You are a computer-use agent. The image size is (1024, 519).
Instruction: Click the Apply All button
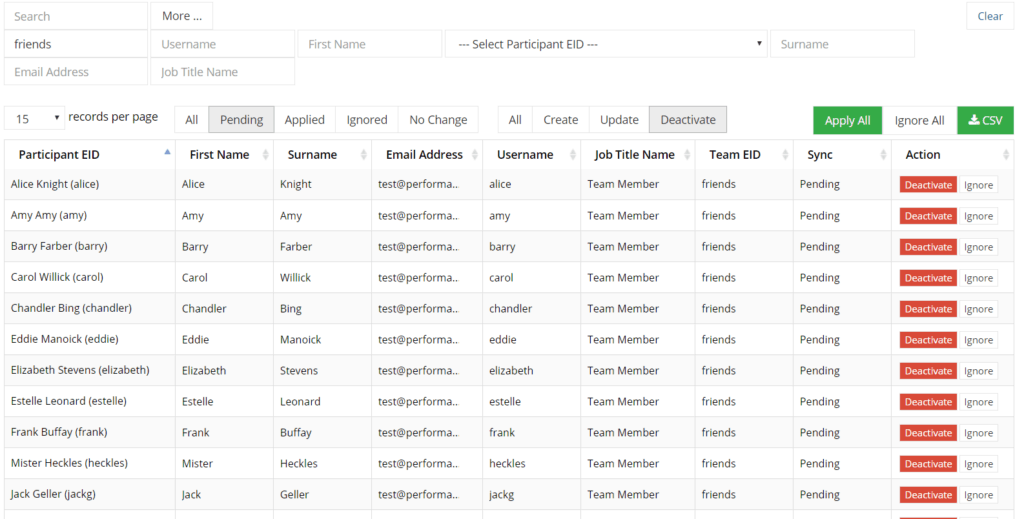pos(847,120)
